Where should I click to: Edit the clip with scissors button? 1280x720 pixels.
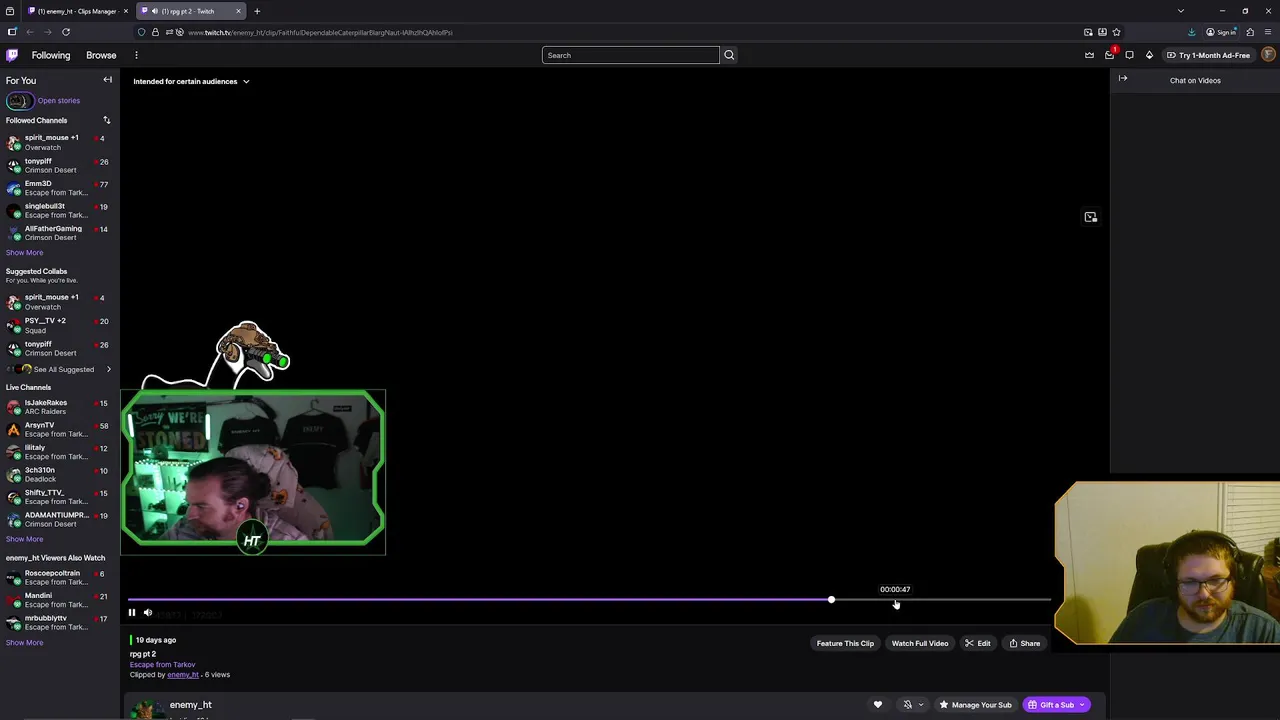click(977, 643)
